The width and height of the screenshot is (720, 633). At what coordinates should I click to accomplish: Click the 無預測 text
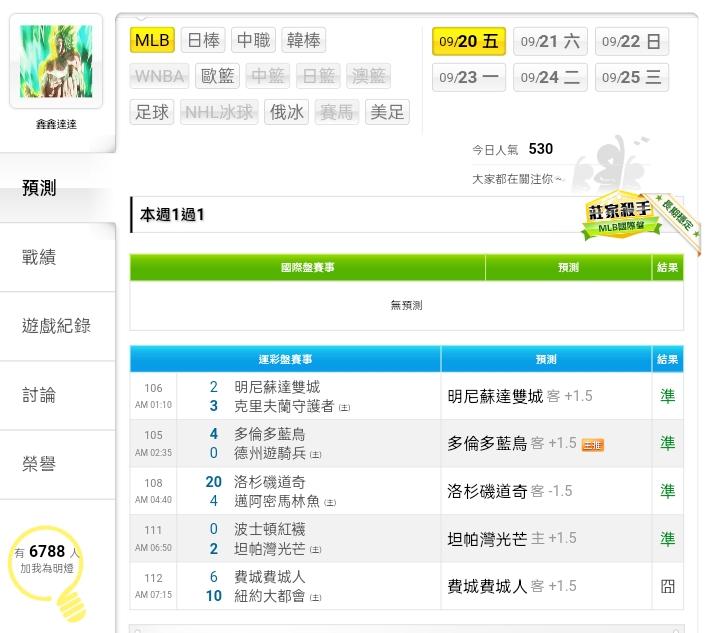pyautogui.click(x=406, y=305)
